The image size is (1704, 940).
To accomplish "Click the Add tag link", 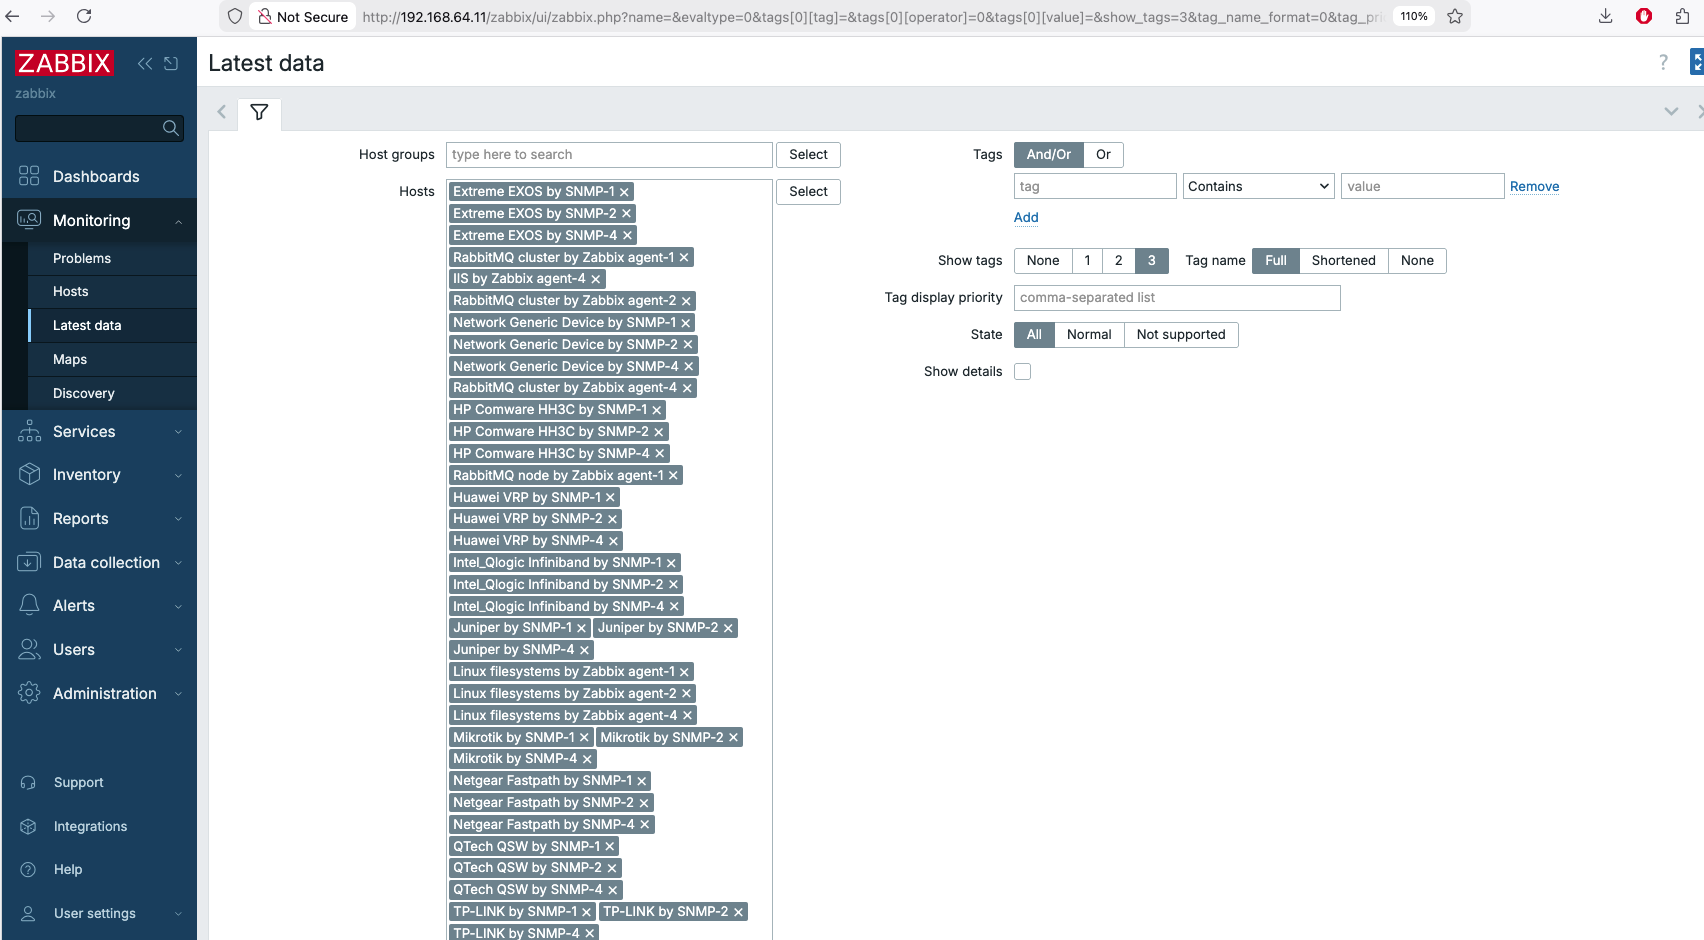I will pos(1026,217).
